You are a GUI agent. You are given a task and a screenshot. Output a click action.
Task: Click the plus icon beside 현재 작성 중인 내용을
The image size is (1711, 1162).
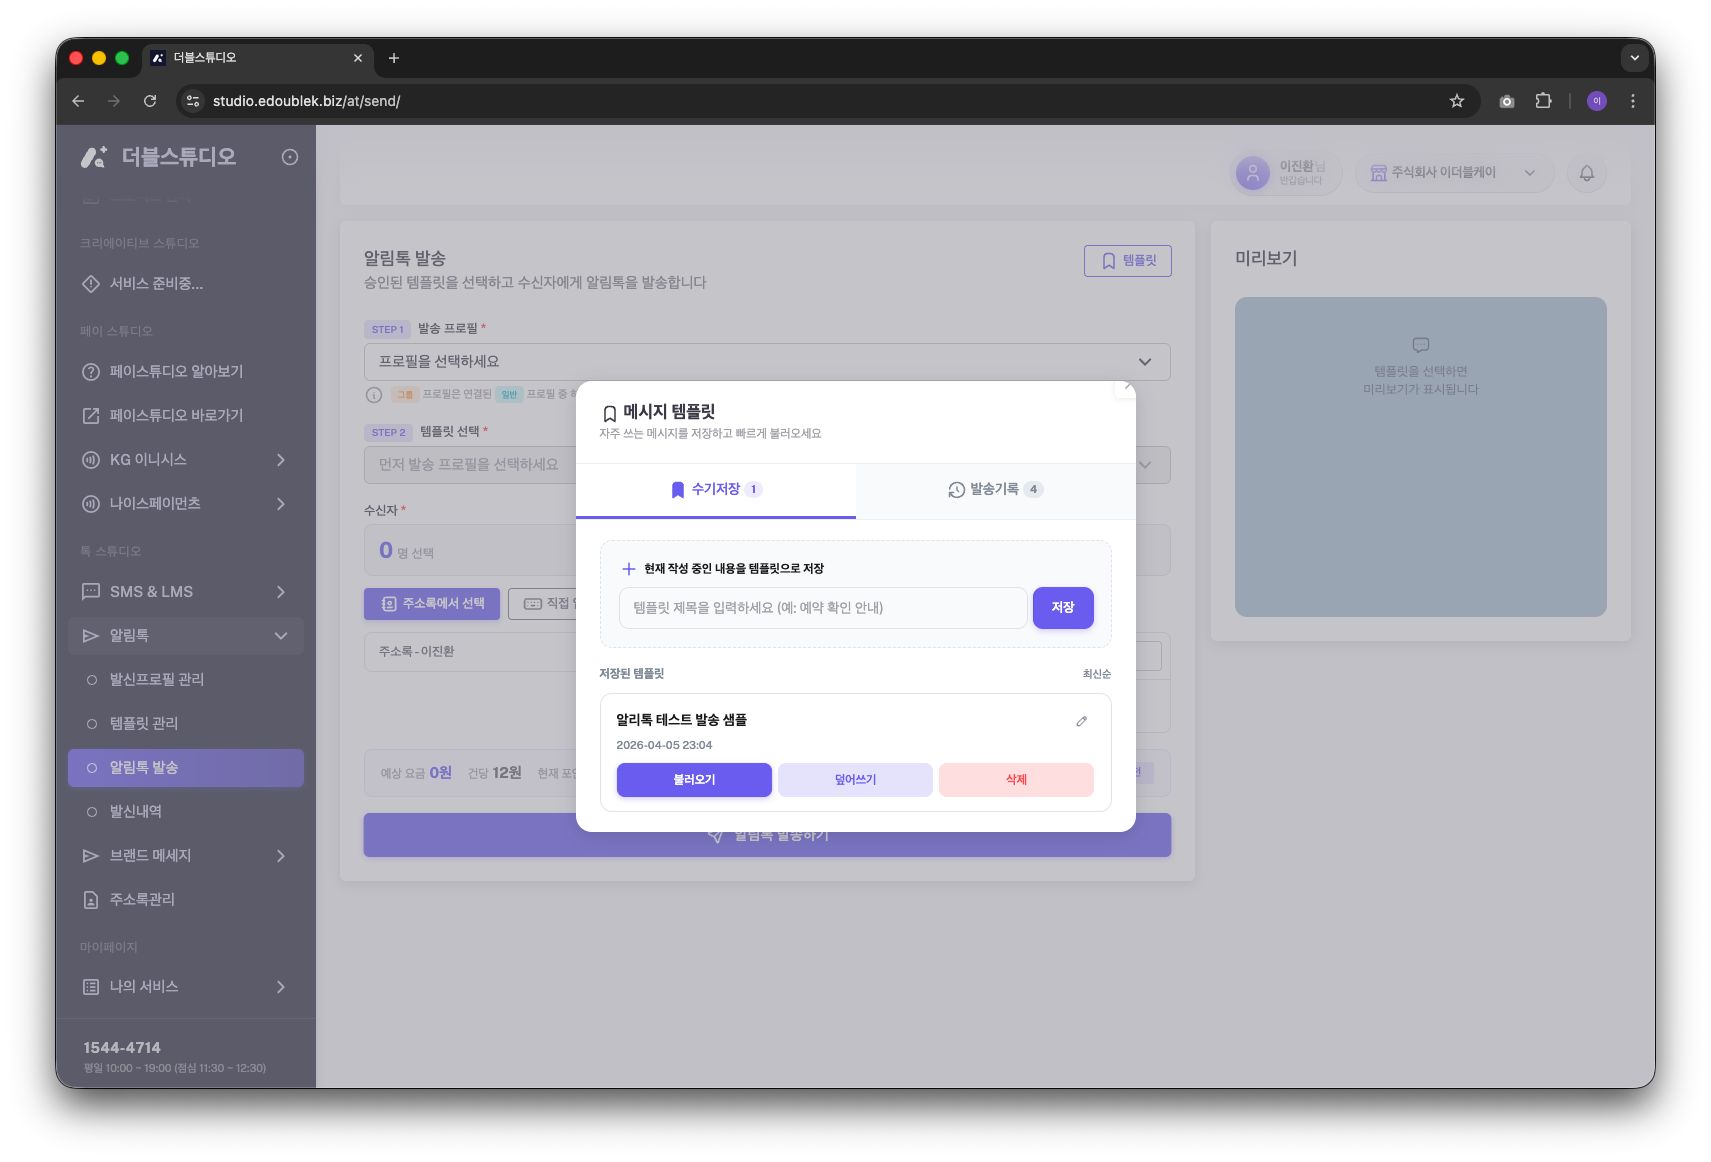[x=629, y=569]
